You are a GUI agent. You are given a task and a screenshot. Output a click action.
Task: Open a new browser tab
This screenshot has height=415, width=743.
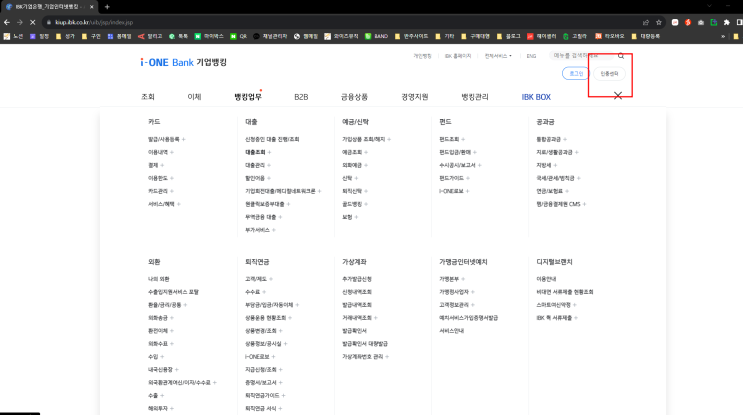click(107, 7)
